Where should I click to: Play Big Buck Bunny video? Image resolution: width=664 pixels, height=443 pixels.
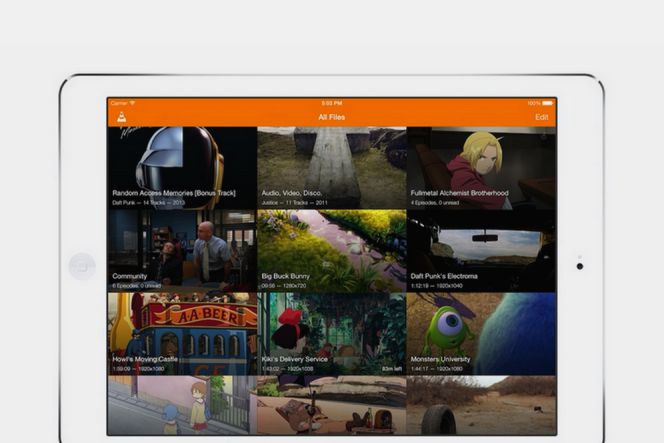coord(332,251)
